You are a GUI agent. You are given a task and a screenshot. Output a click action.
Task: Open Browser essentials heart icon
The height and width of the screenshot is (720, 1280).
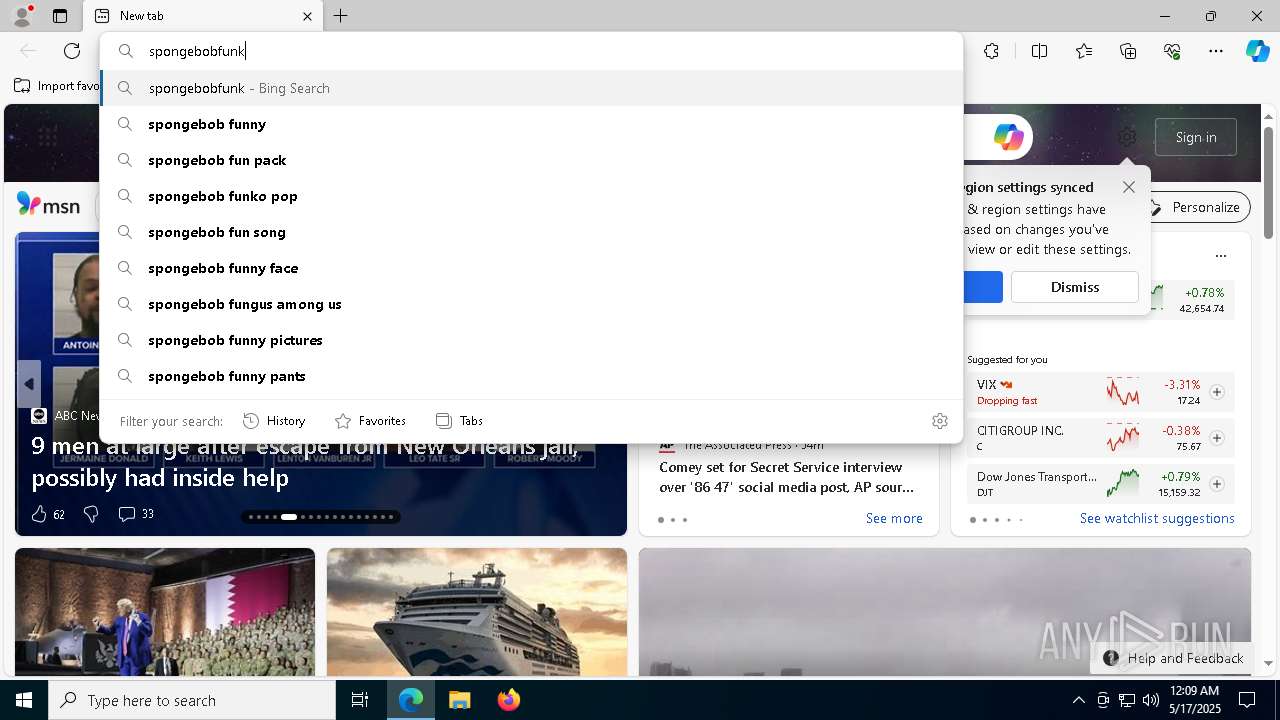tap(1172, 51)
